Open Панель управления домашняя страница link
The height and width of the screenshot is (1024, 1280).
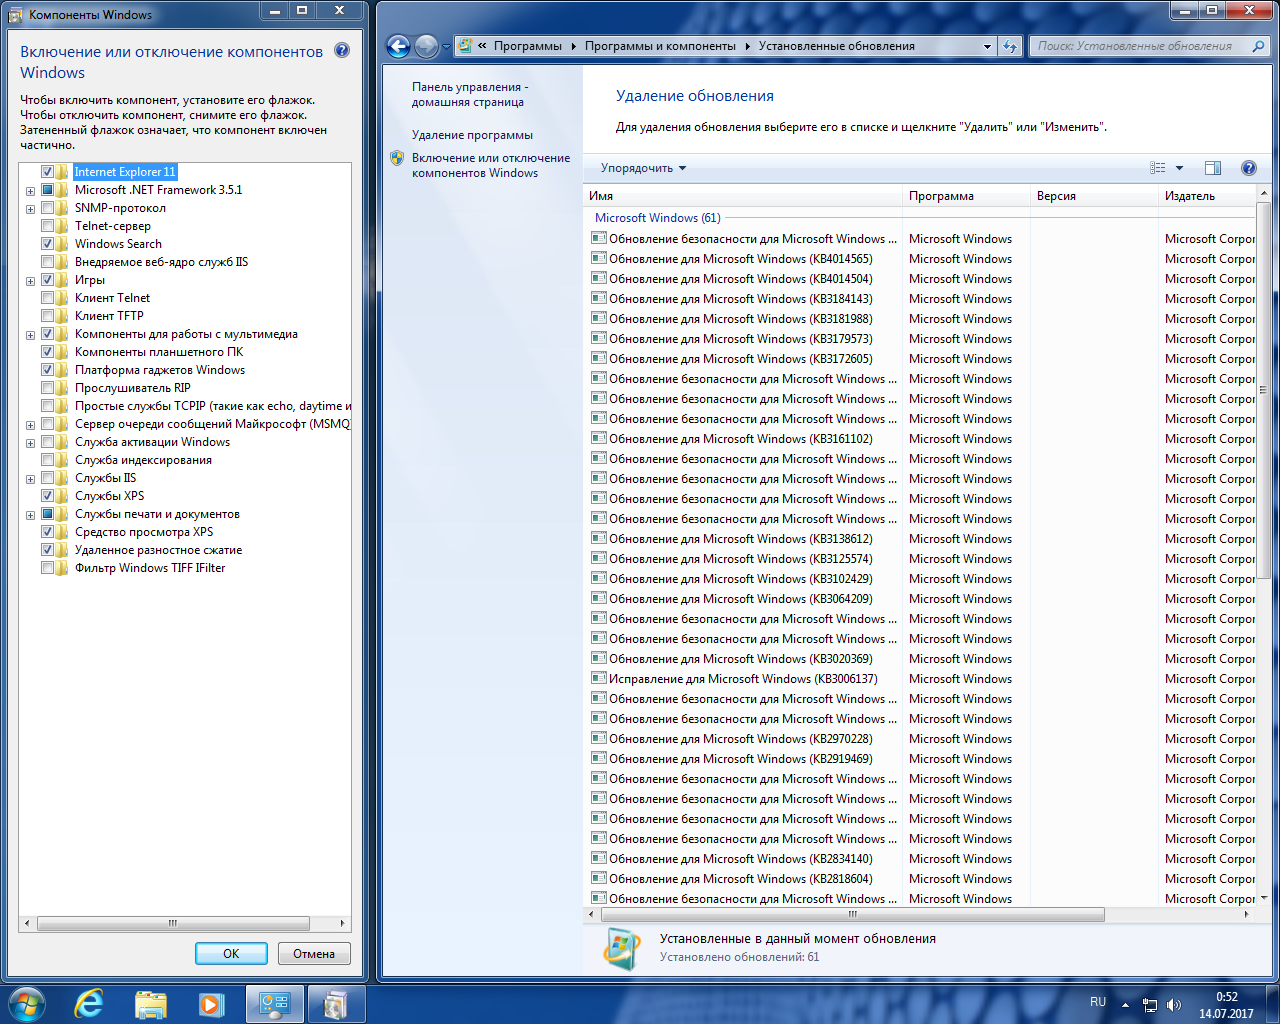470,94
